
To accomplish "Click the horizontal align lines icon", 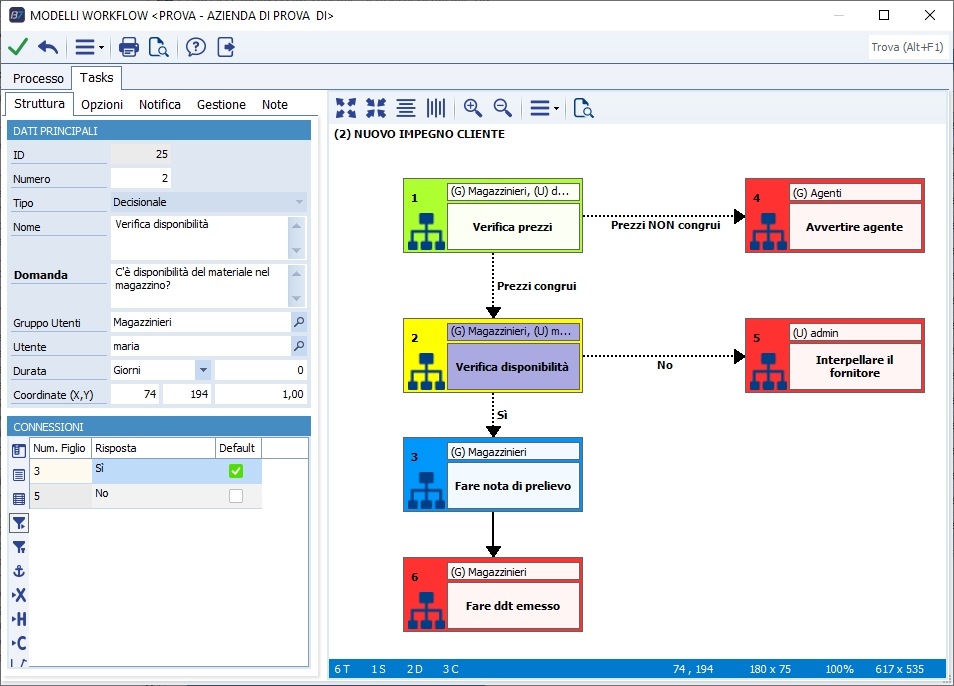I will point(406,108).
